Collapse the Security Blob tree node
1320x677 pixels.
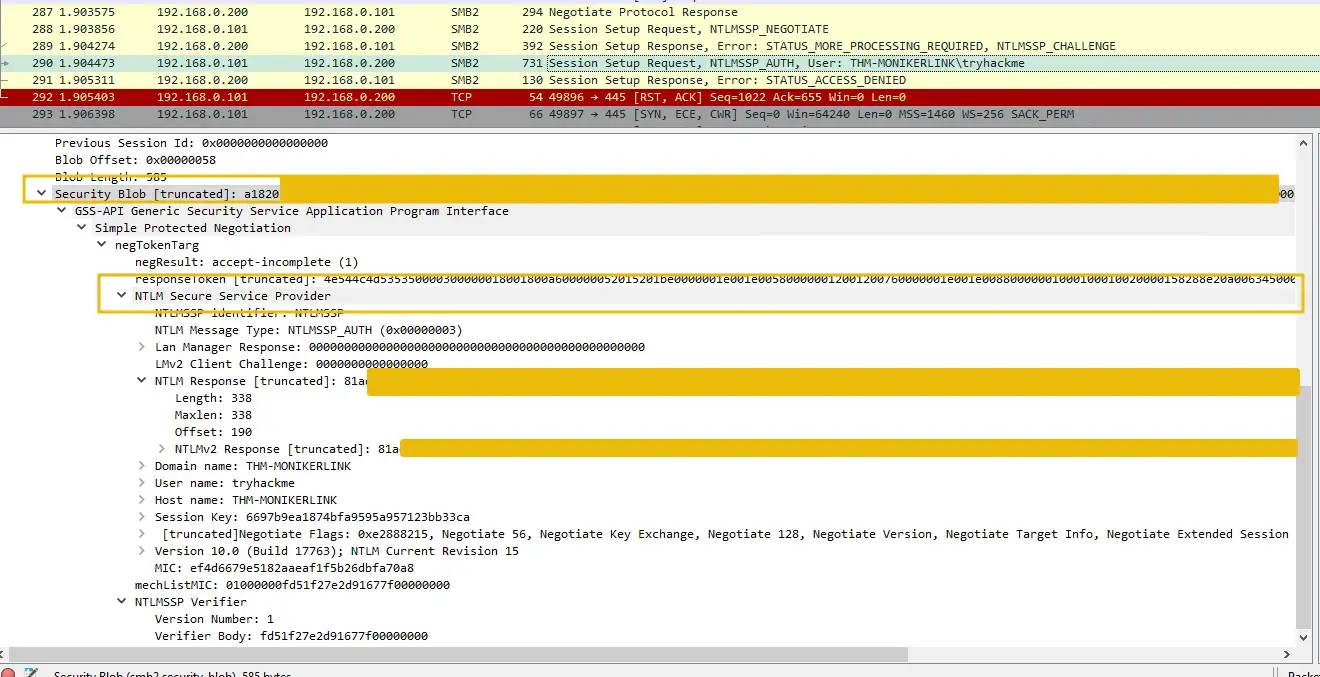(x=41, y=194)
